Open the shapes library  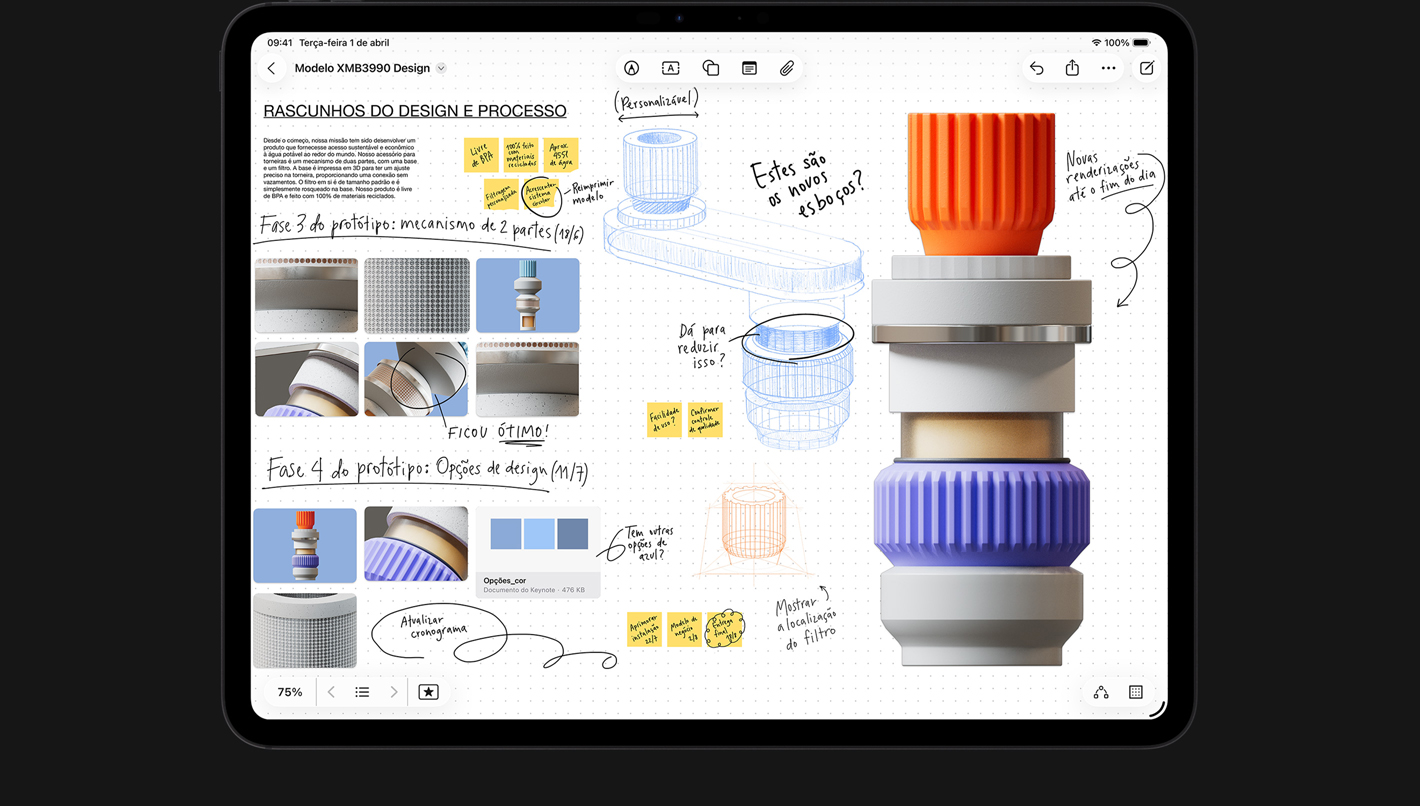pyautogui.click(x=710, y=68)
